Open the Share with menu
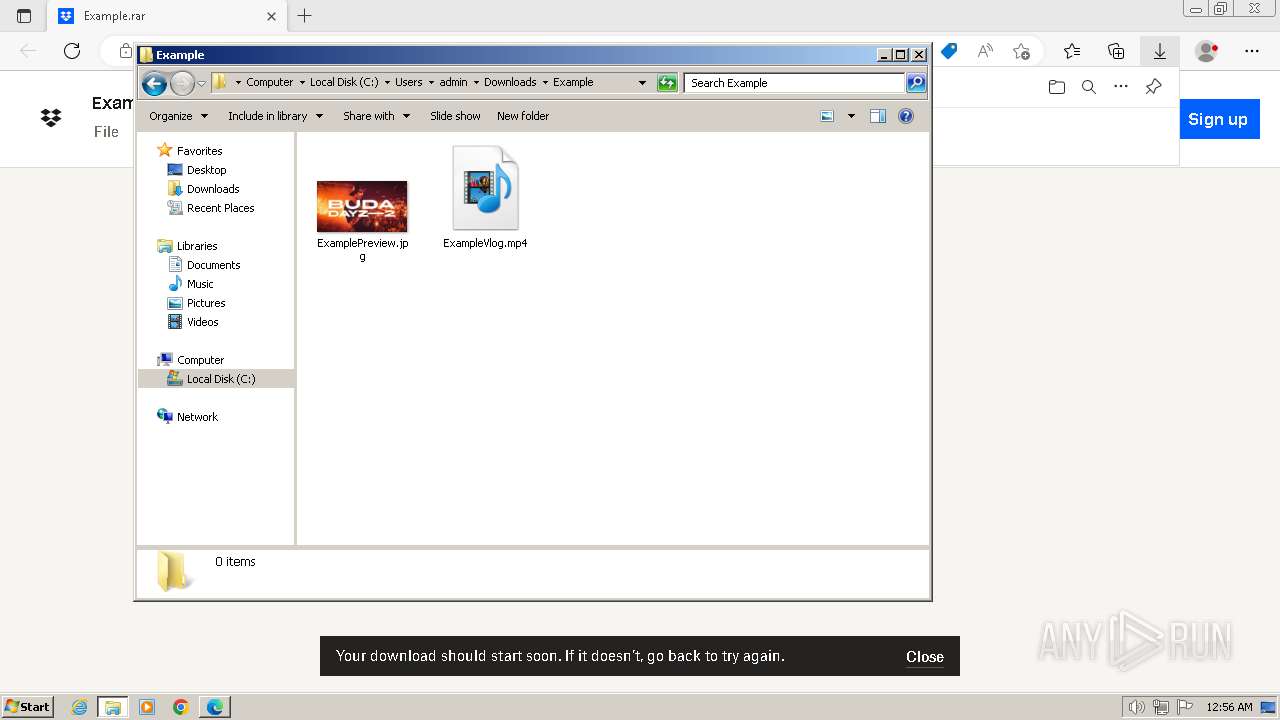 coord(376,116)
